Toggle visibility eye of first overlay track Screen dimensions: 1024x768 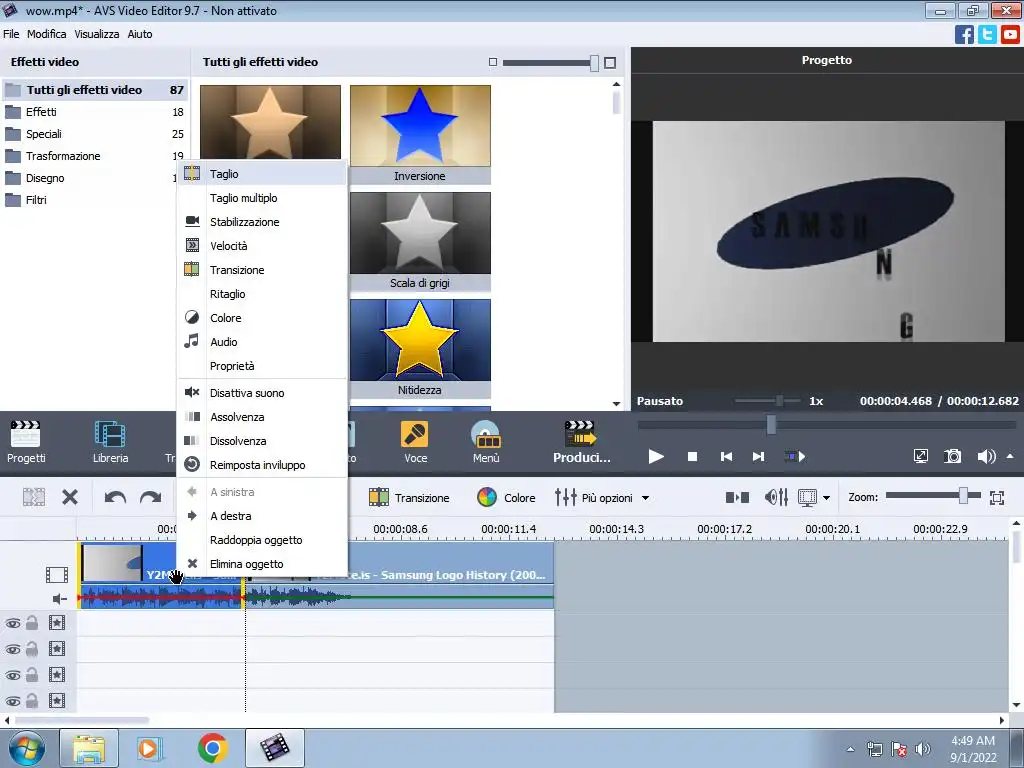click(x=13, y=623)
